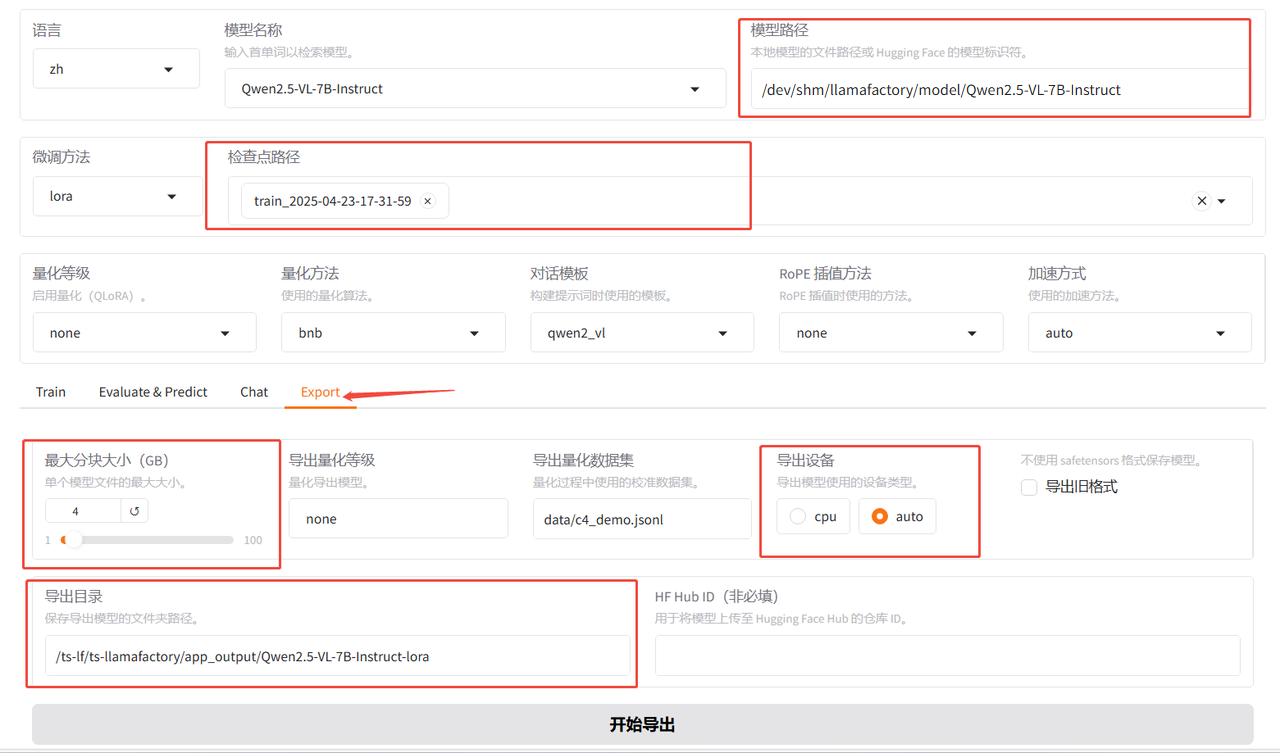Enable the export legacy format checkbox
The width and height of the screenshot is (1280, 753).
1029,487
